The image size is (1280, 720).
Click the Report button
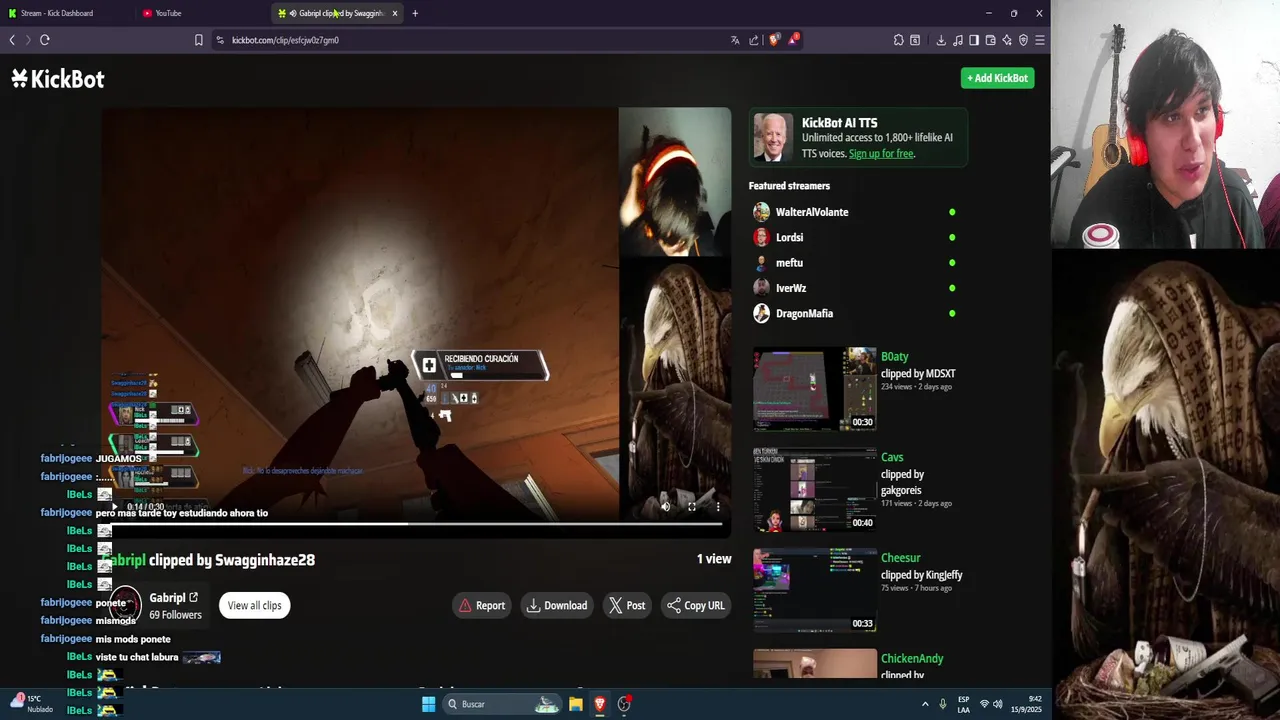[482, 605]
